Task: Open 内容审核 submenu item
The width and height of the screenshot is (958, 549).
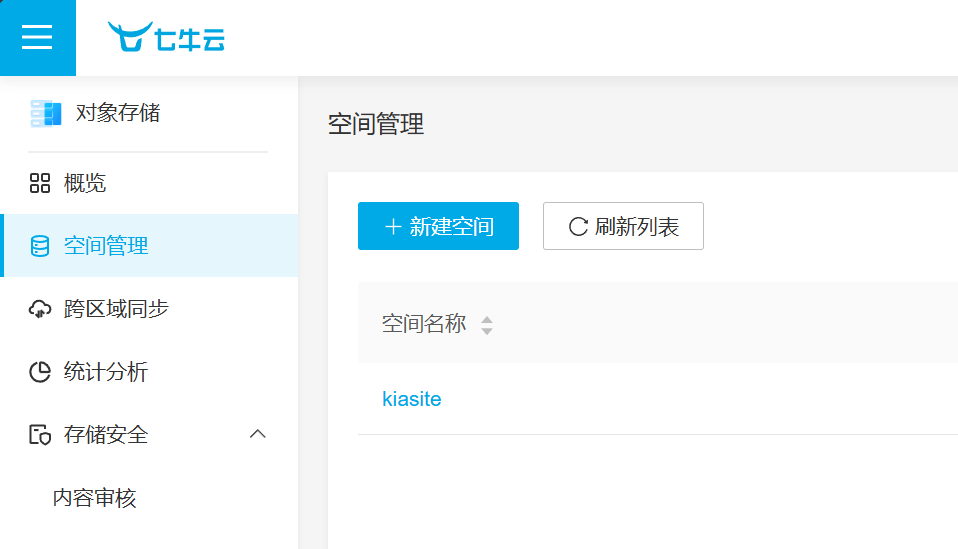Action: coord(94,497)
